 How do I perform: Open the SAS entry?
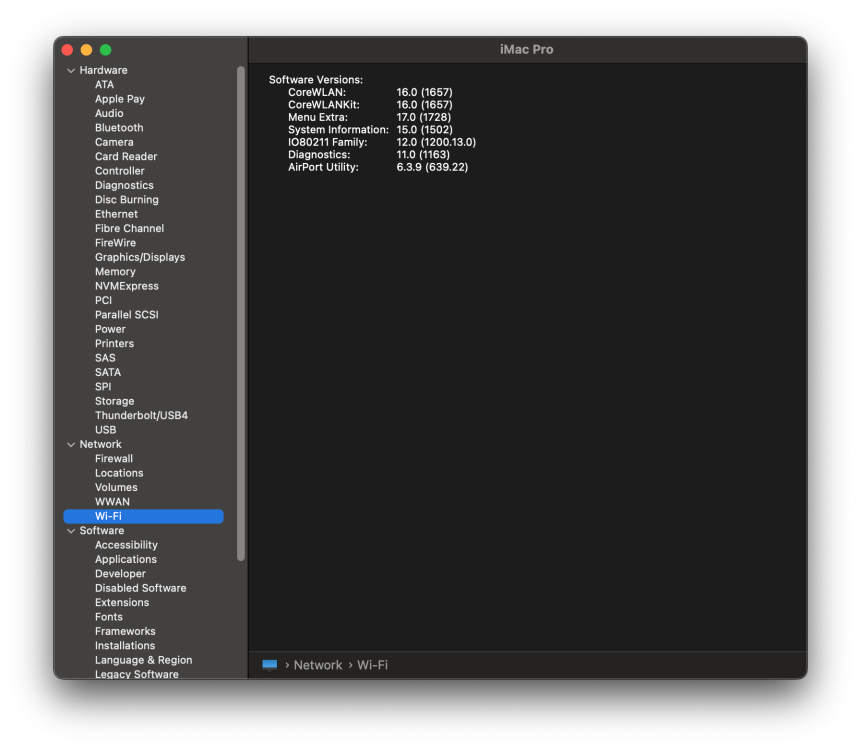pyautogui.click(x=105, y=358)
